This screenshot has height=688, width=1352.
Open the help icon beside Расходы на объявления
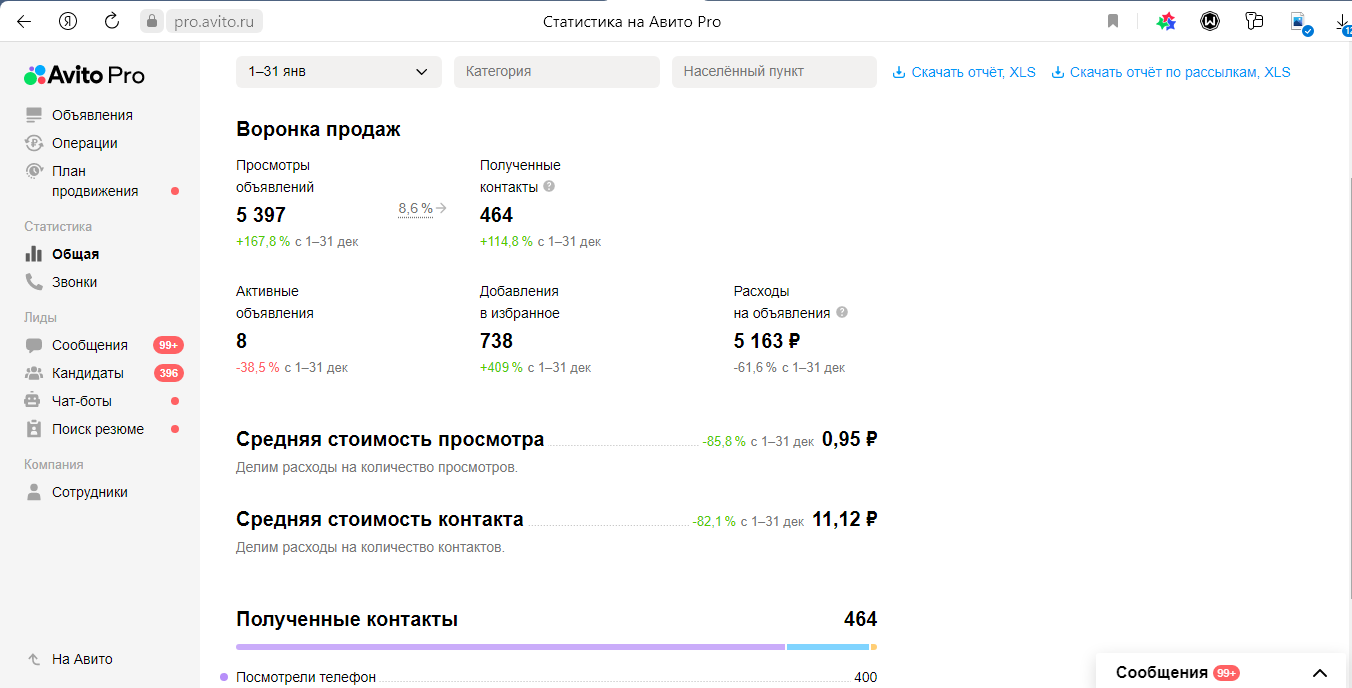[842, 312]
